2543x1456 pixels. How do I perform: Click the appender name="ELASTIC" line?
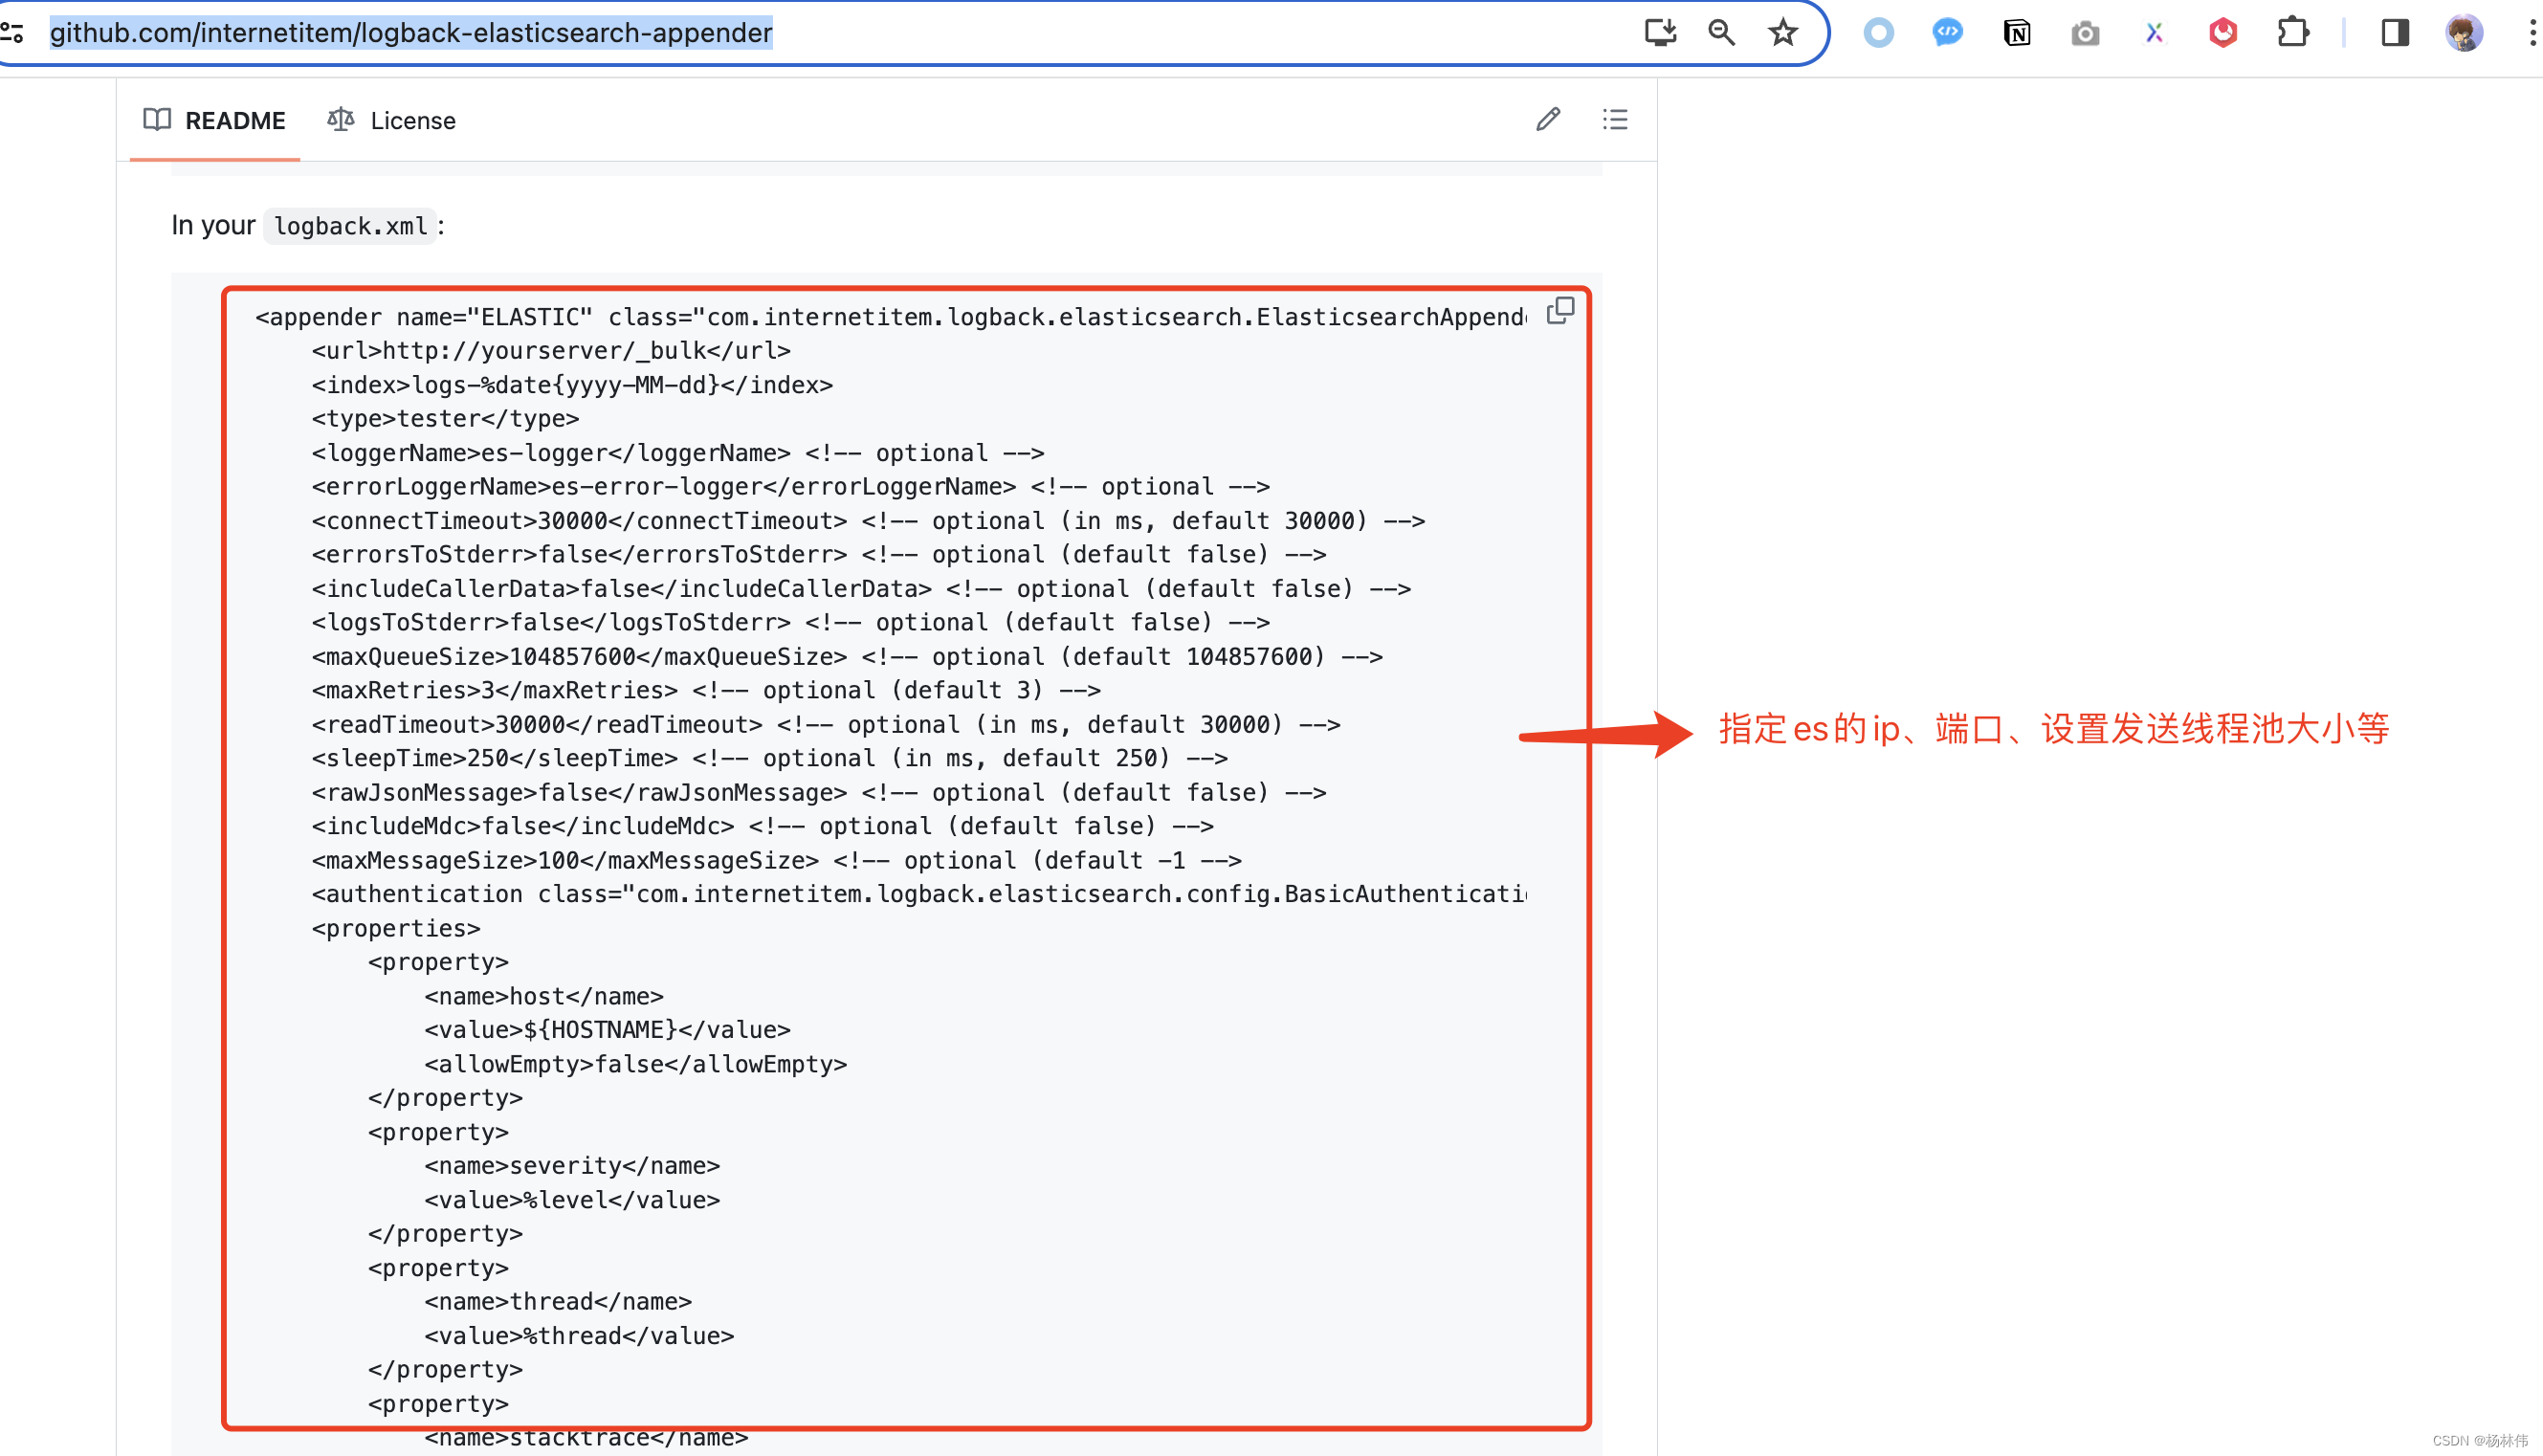tap(890, 317)
